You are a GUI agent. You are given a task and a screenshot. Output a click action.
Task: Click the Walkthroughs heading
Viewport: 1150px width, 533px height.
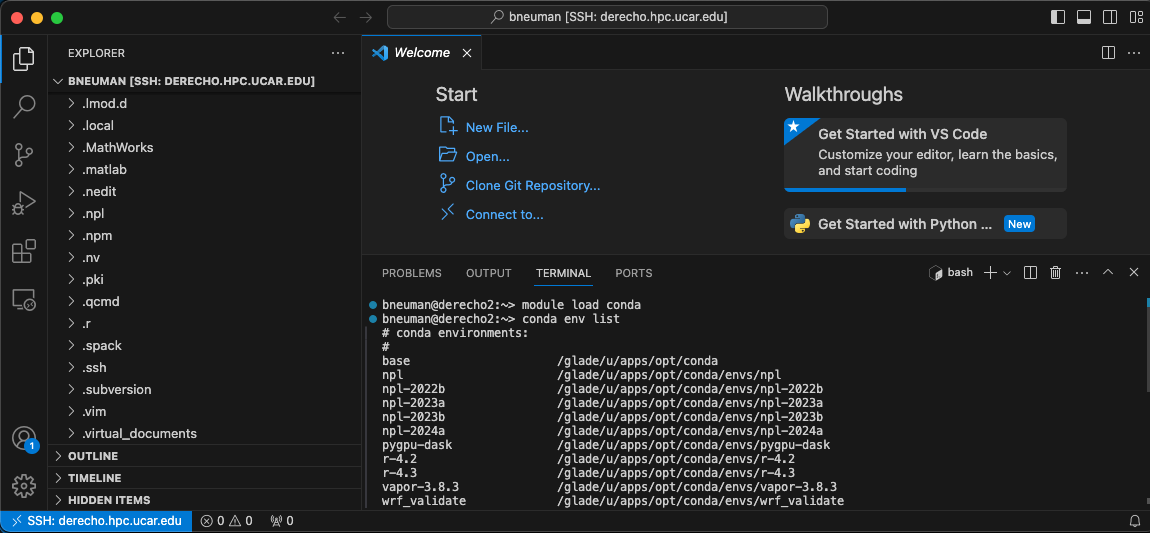tap(843, 95)
